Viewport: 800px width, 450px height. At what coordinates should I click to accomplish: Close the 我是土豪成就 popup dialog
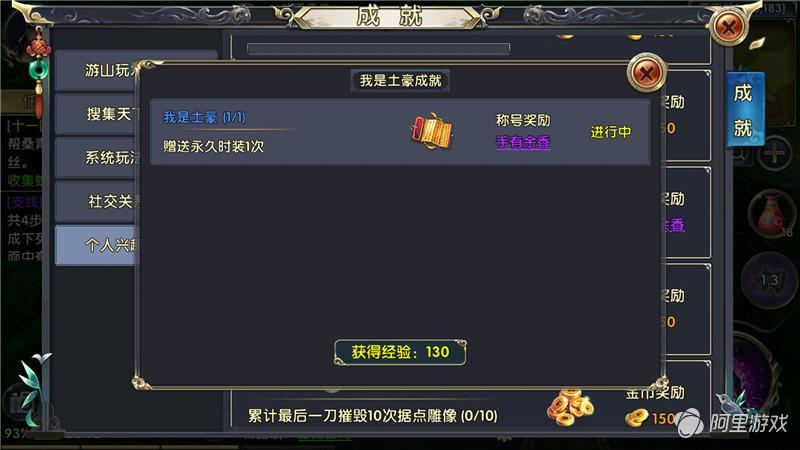tap(646, 74)
